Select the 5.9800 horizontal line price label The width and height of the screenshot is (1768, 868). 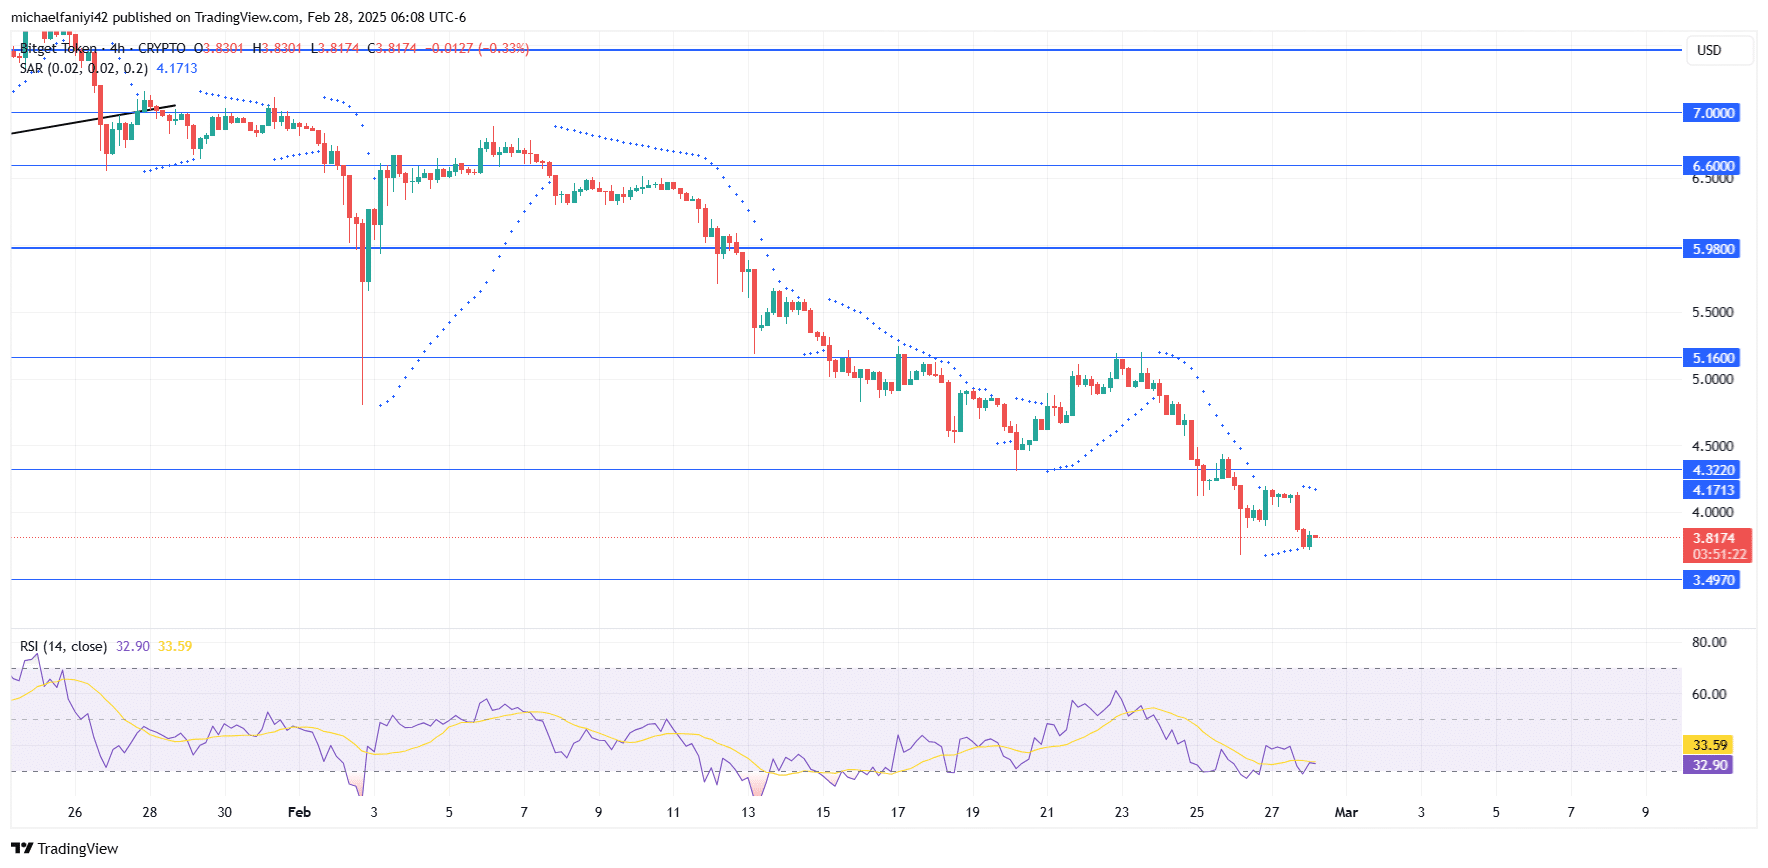tap(1713, 248)
